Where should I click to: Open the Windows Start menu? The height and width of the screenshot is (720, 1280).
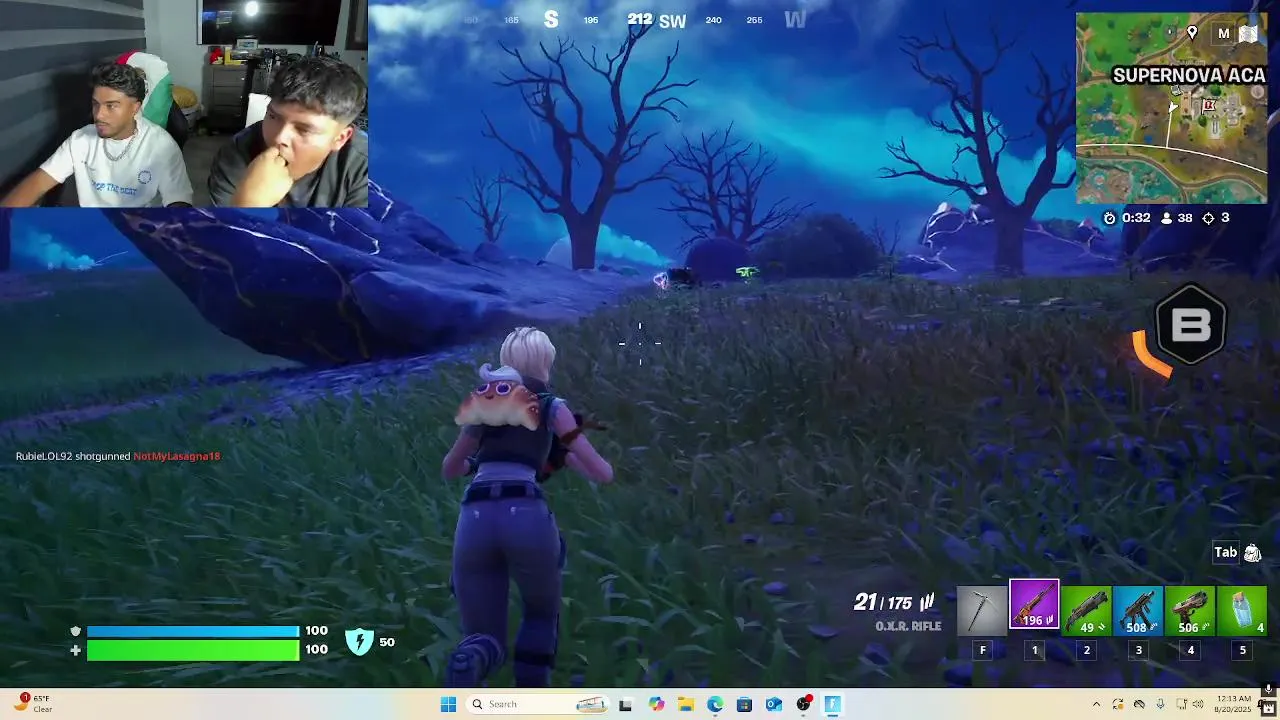tap(448, 704)
